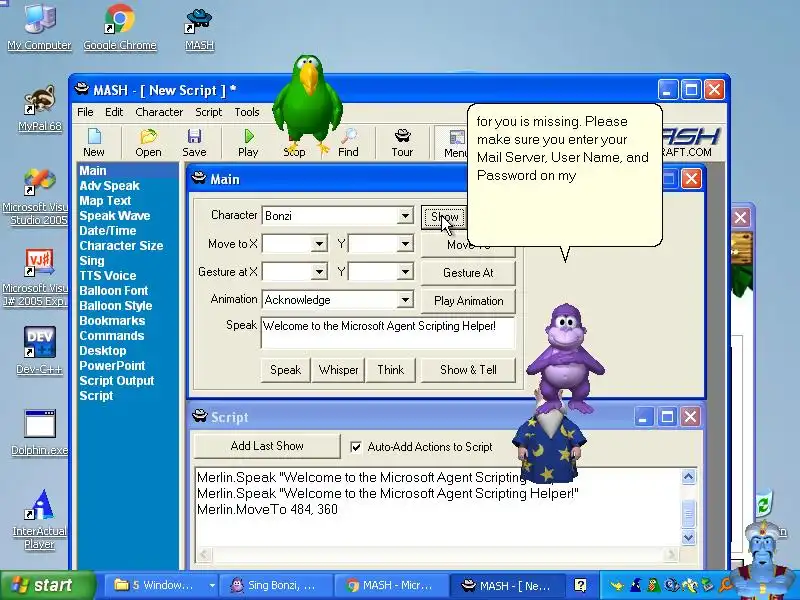The width and height of the screenshot is (800, 600).
Task: Open InterActual Player desktop shortcut
Action: coord(39,519)
